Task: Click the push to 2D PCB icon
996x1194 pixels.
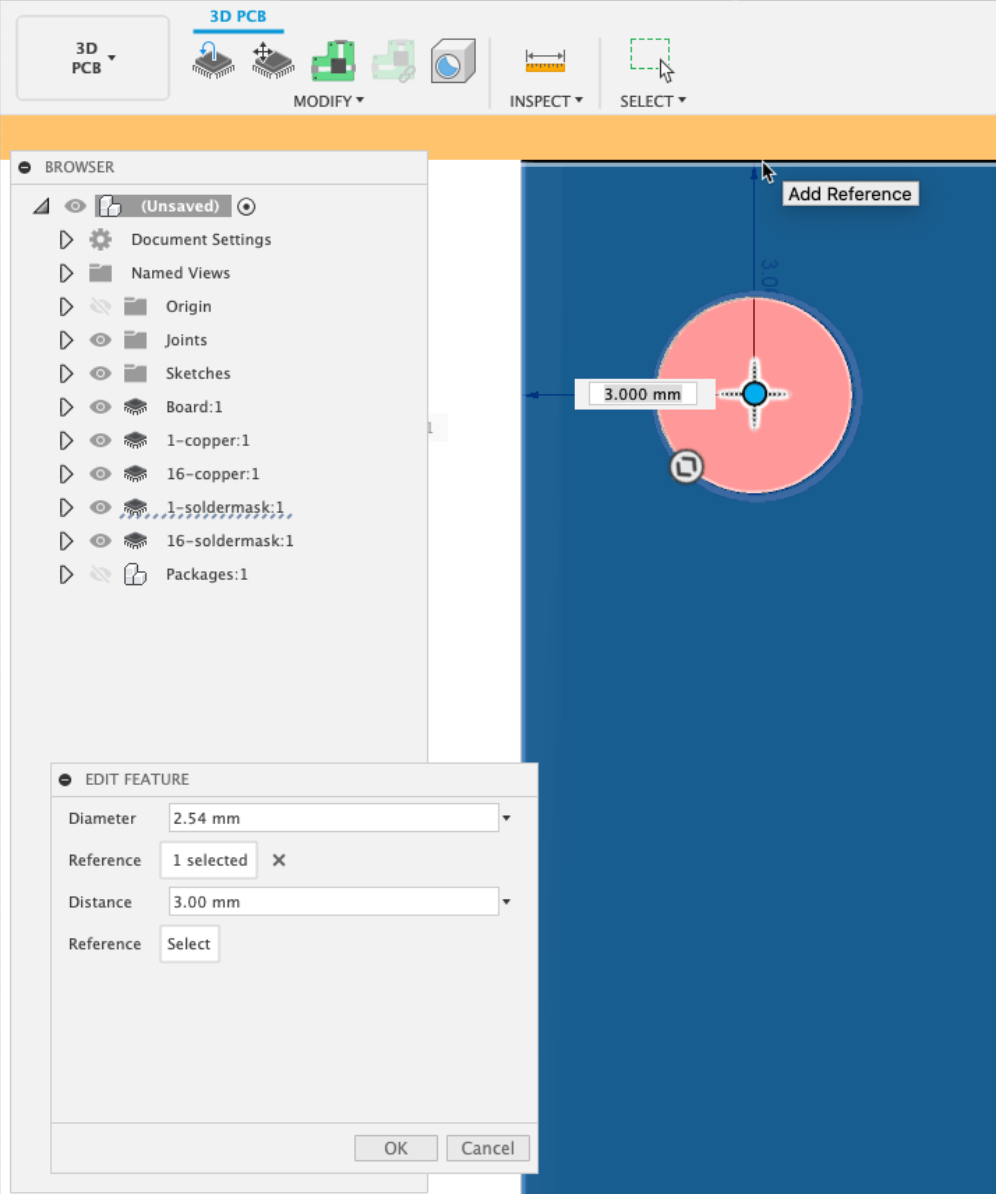Action: pos(212,60)
